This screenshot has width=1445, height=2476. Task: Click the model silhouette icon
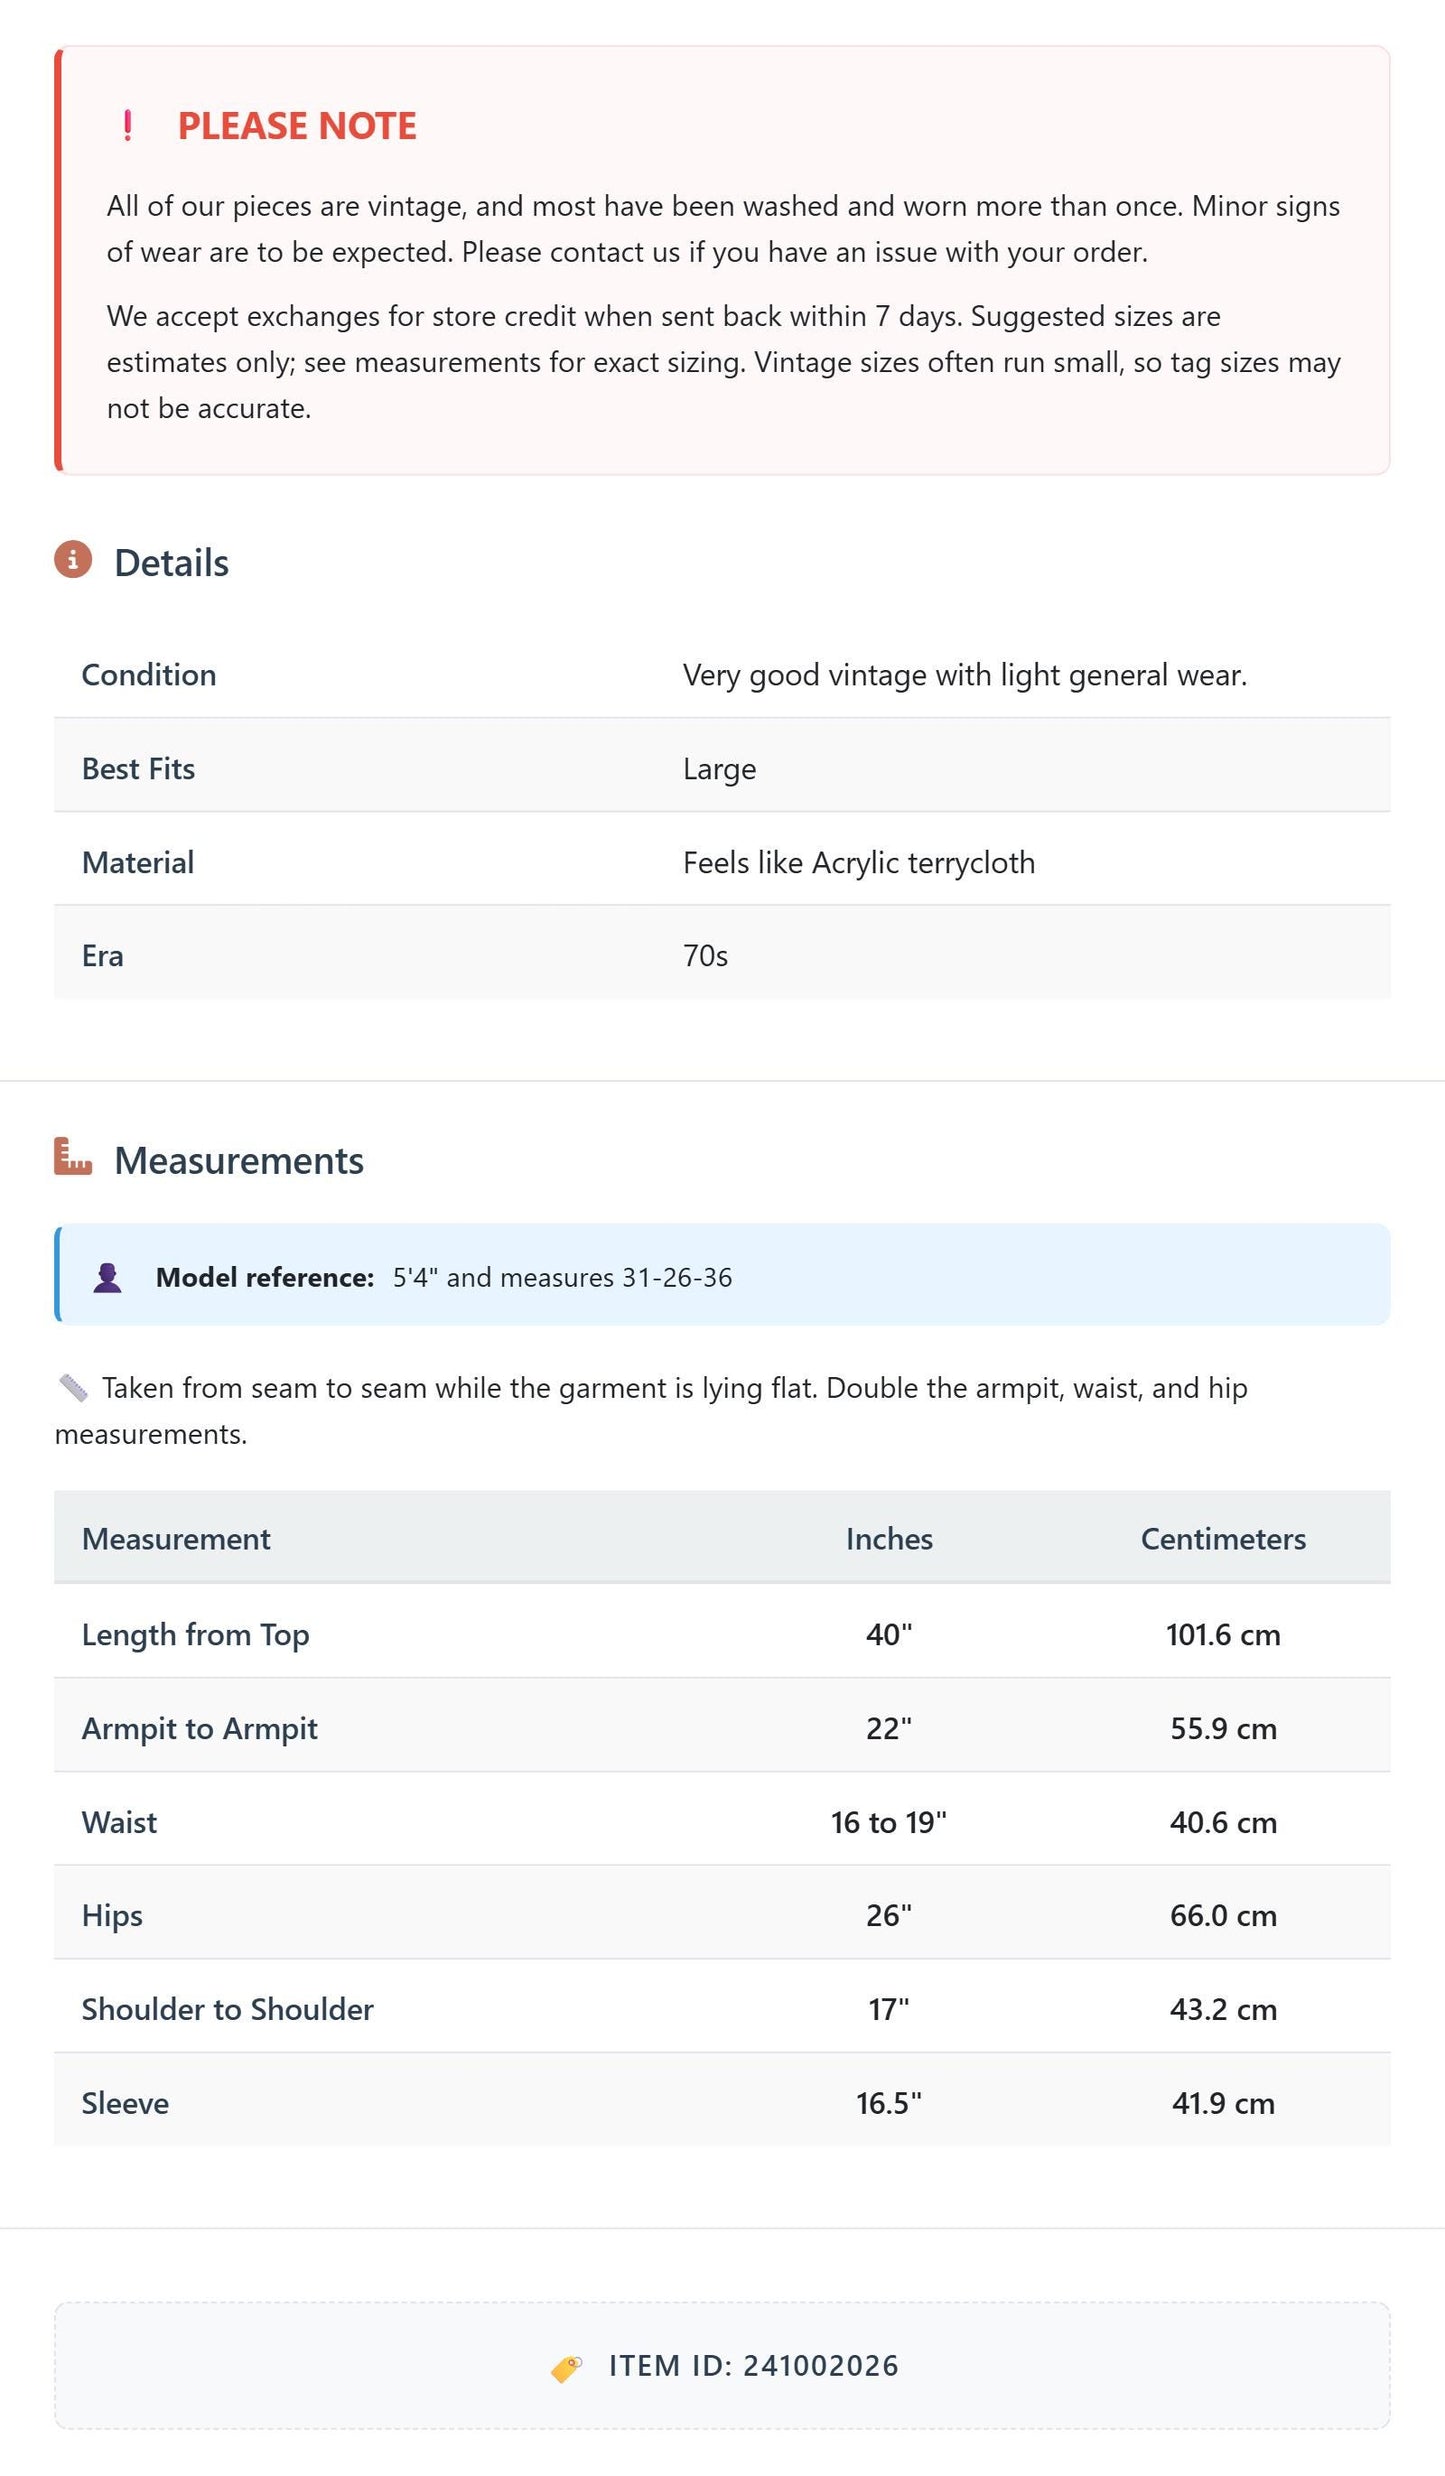(107, 1278)
